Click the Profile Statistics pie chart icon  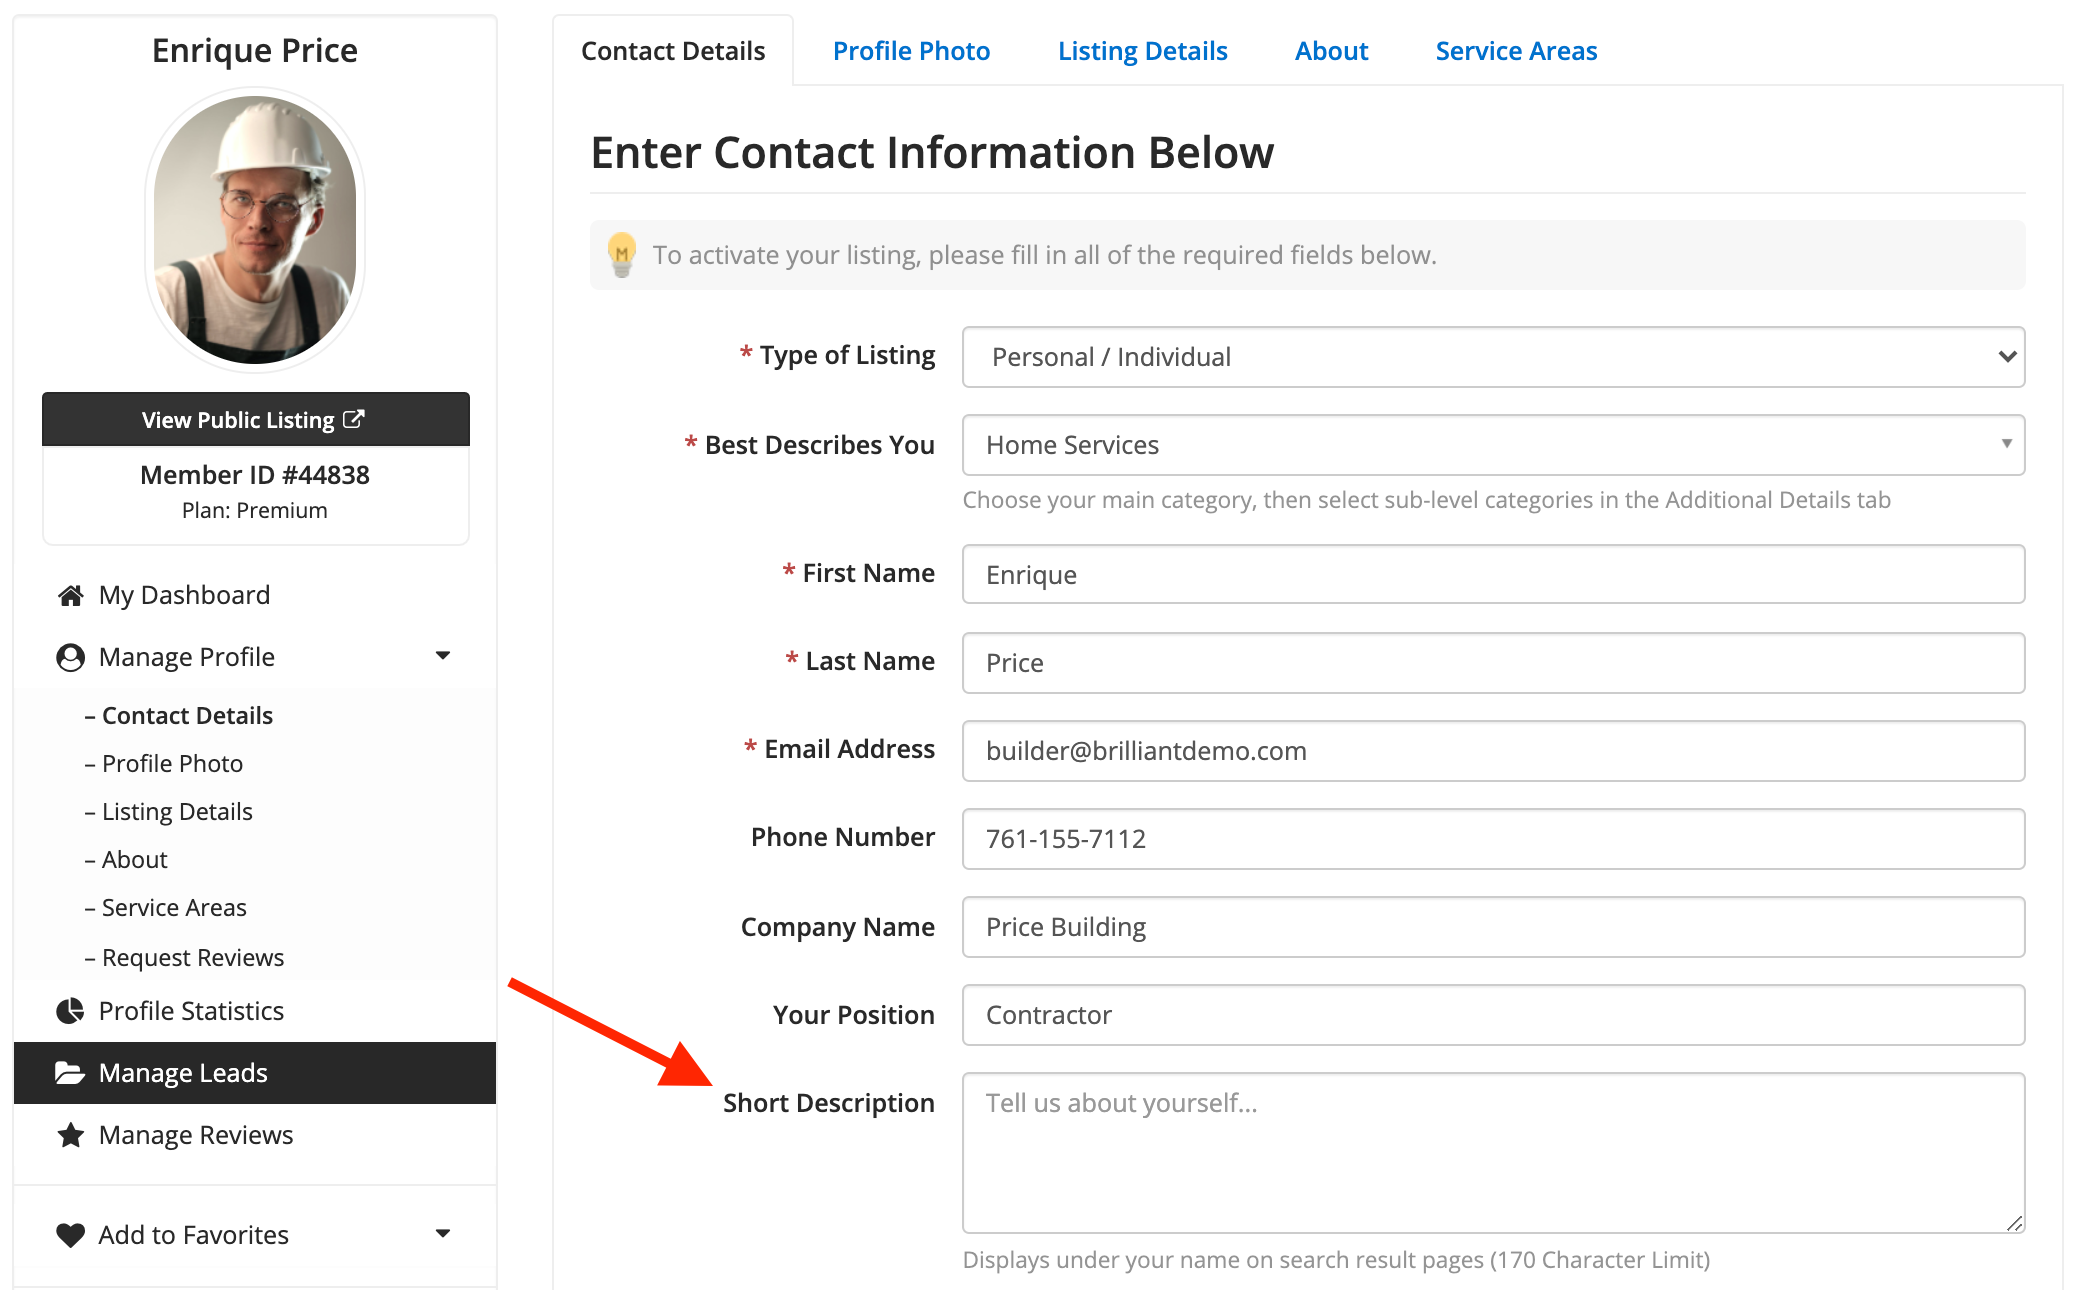click(70, 1011)
